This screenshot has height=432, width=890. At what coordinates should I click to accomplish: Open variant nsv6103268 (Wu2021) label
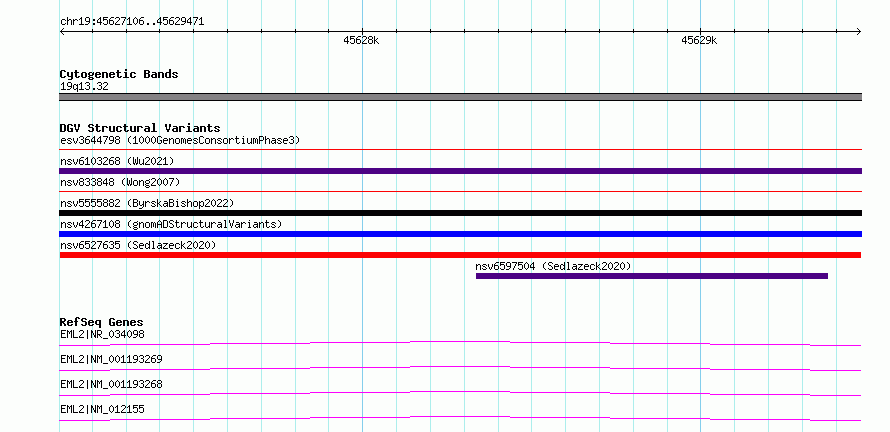click(x=117, y=161)
